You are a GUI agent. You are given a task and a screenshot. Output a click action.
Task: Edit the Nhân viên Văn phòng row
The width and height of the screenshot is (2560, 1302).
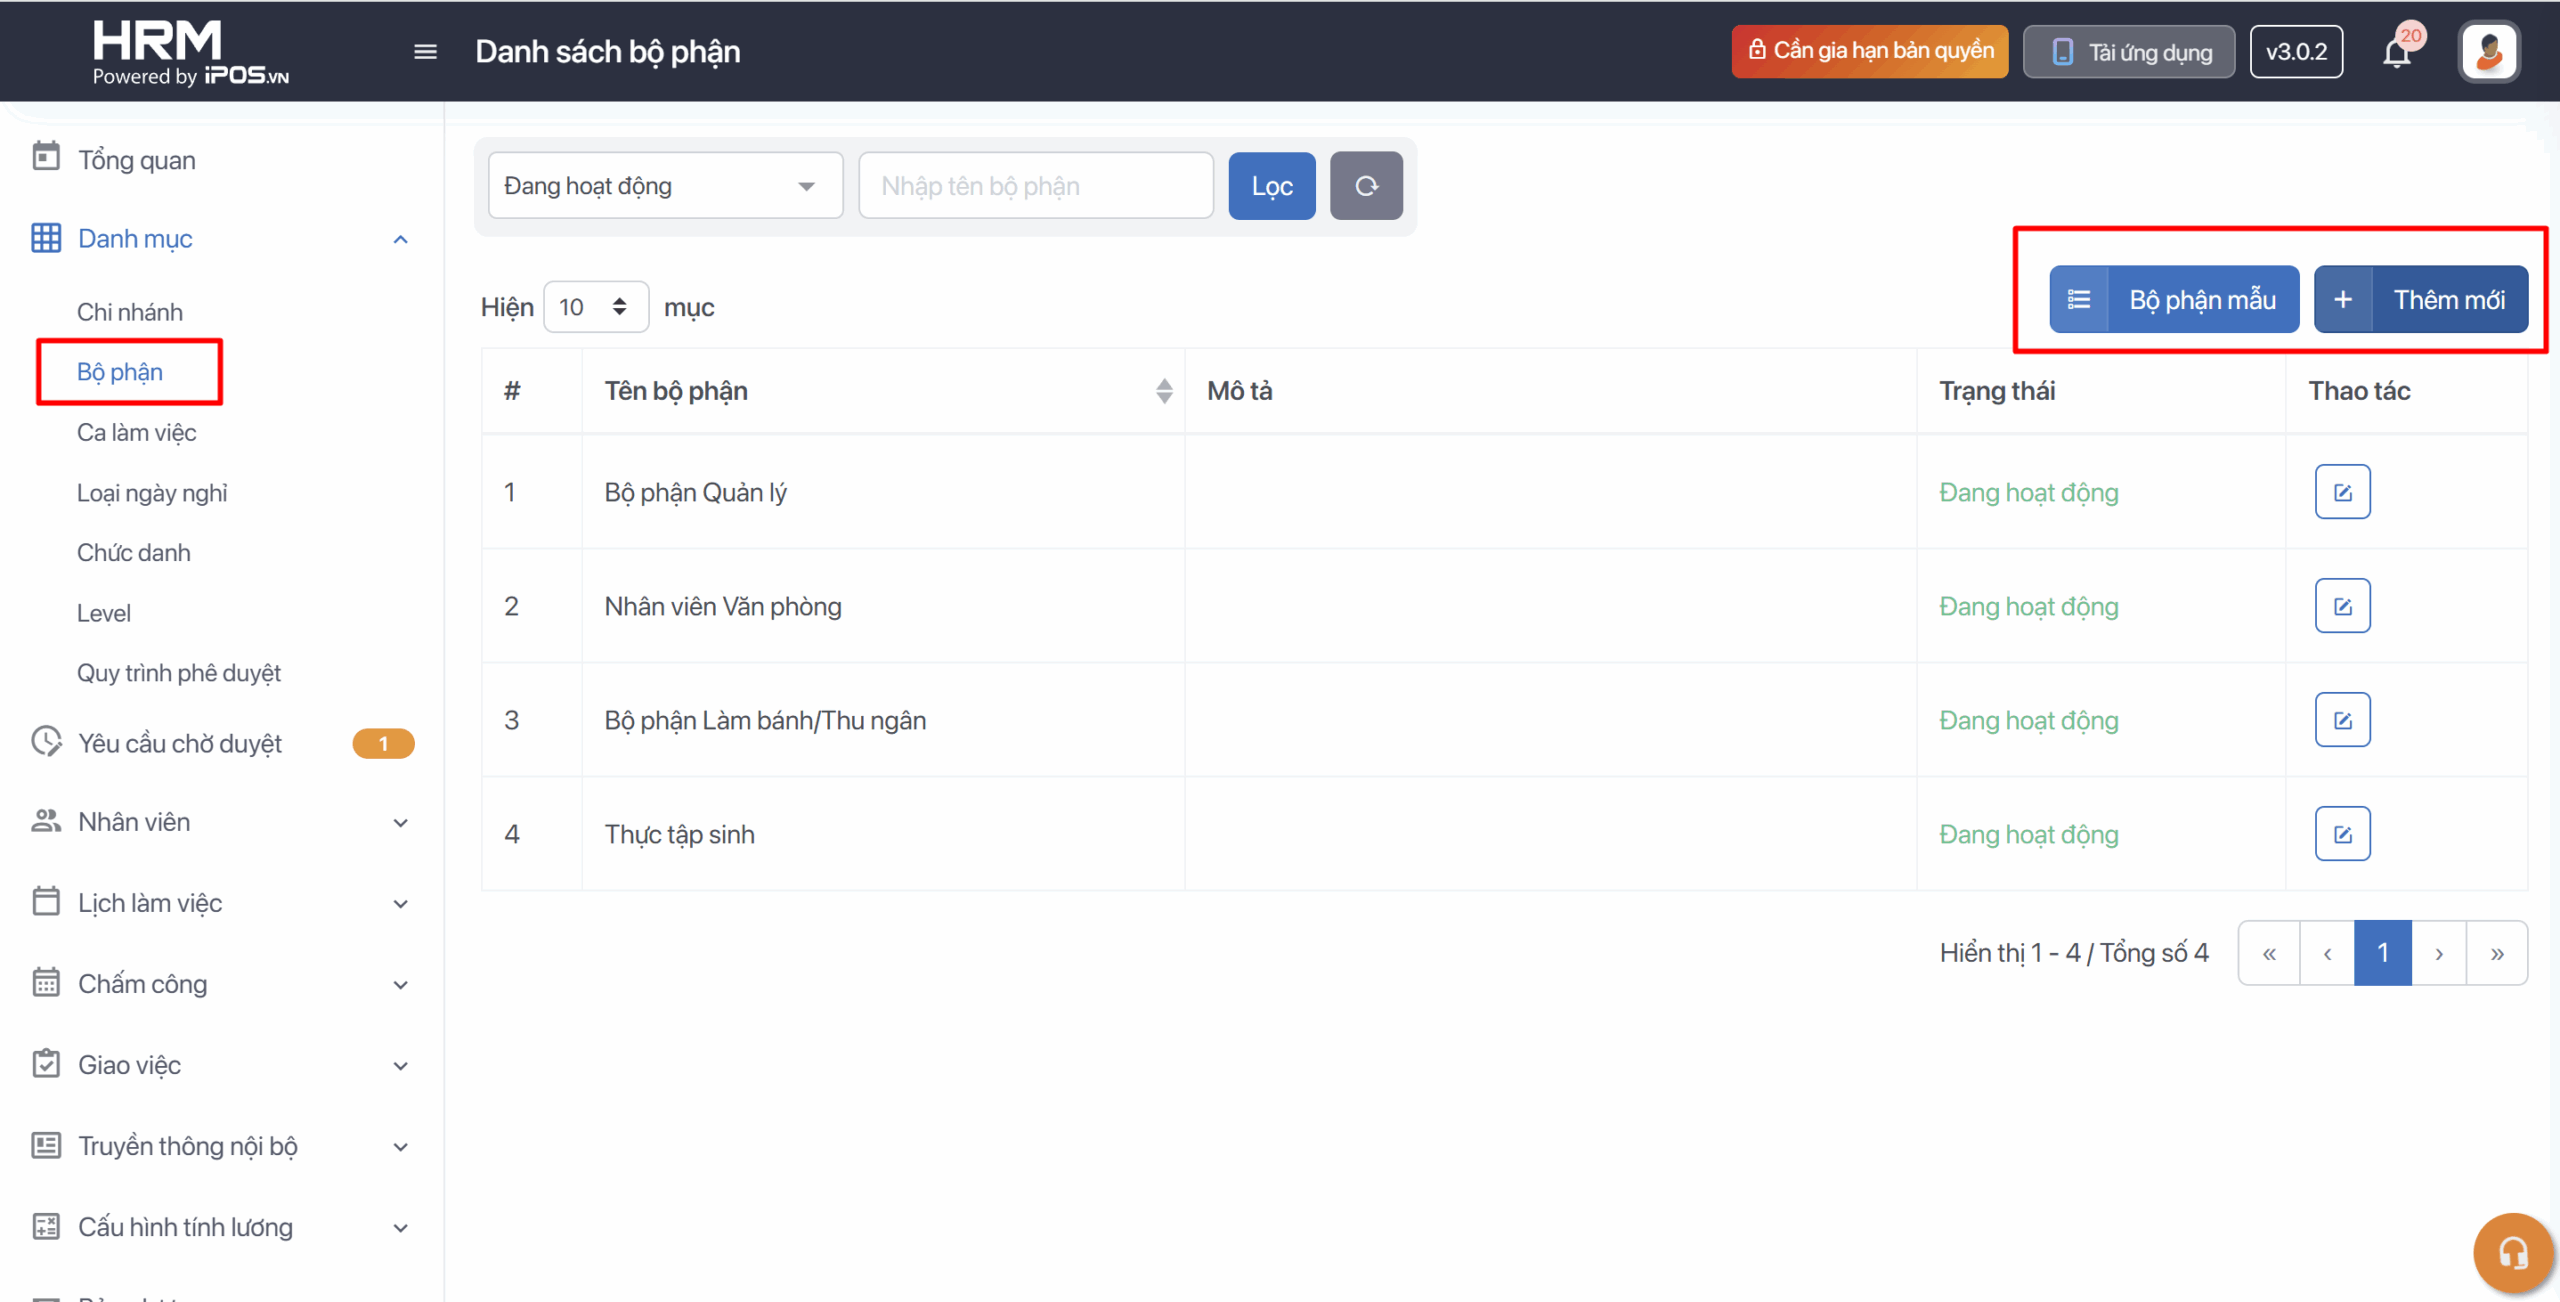(x=2342, y=606)
